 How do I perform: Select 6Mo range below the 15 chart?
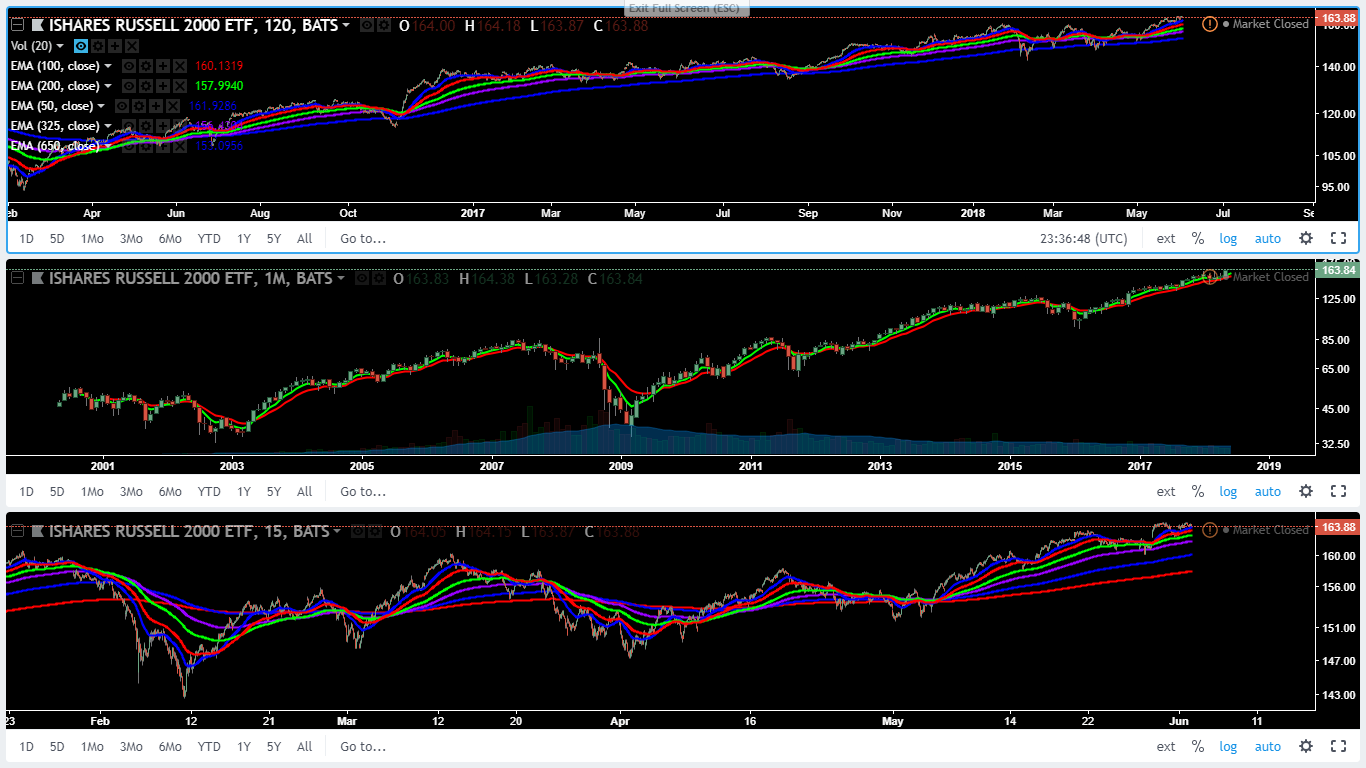click(x=170, y=746)
